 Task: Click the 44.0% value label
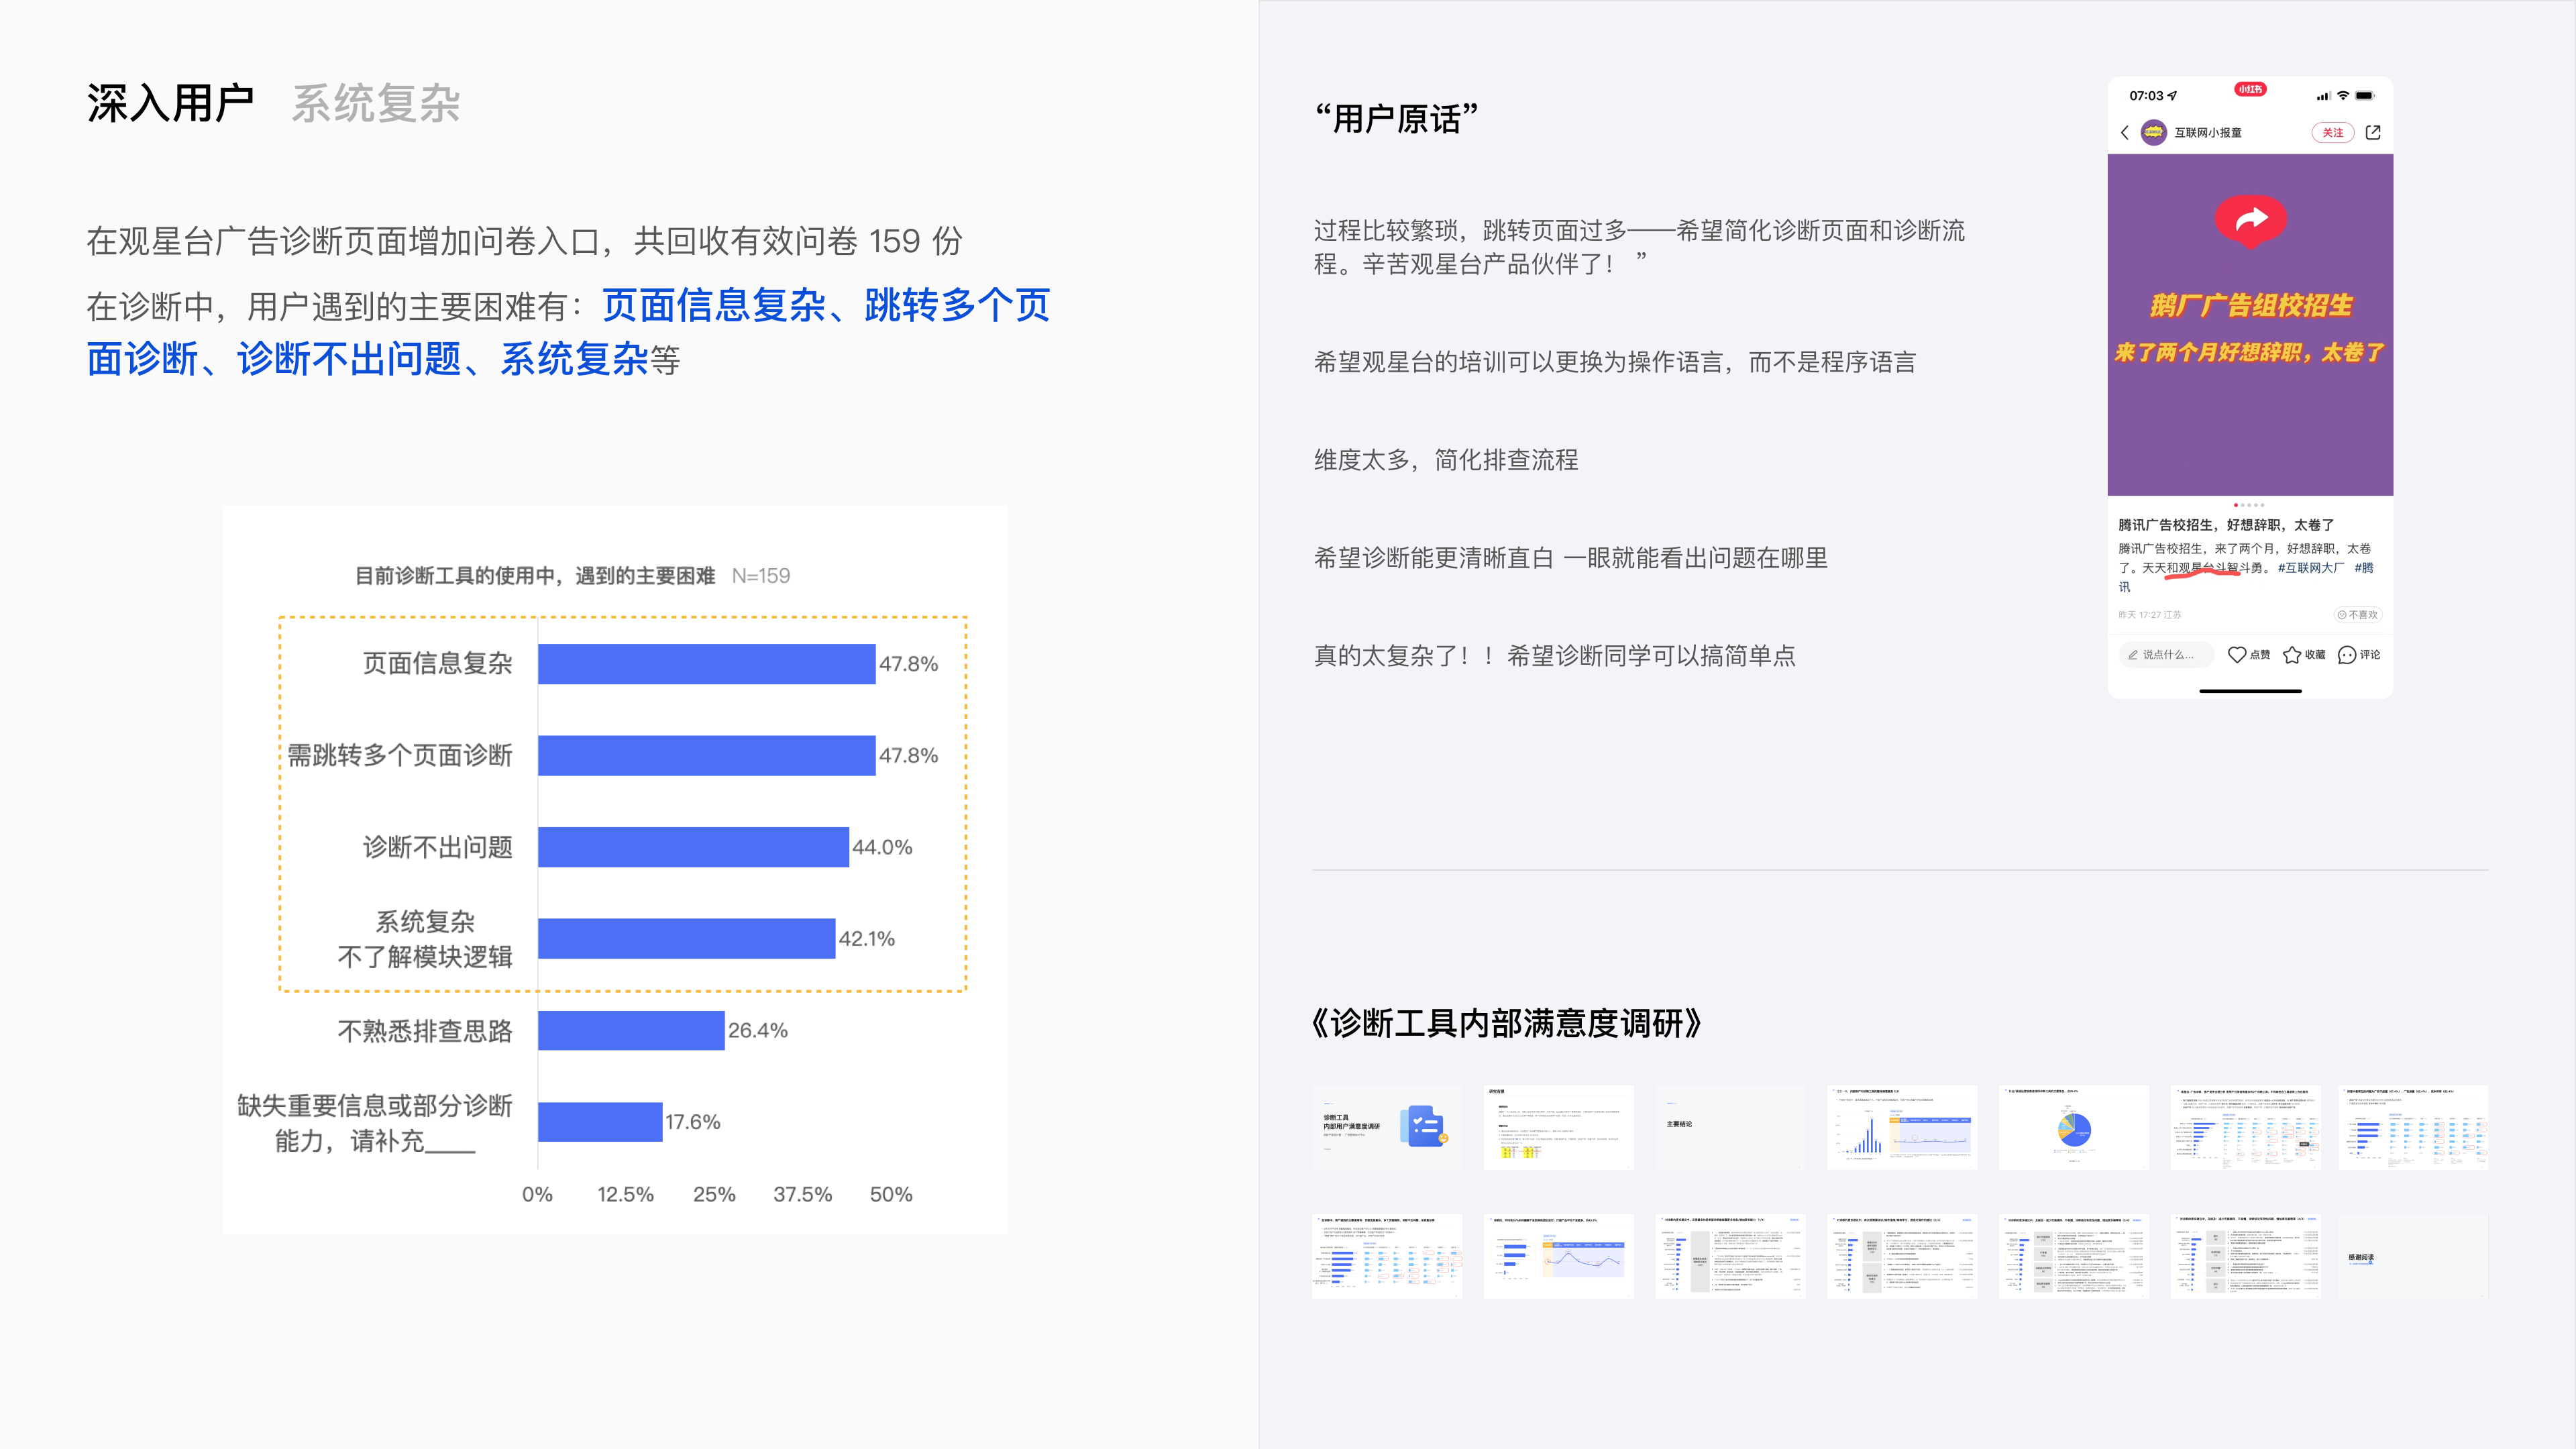pos(882,847)
